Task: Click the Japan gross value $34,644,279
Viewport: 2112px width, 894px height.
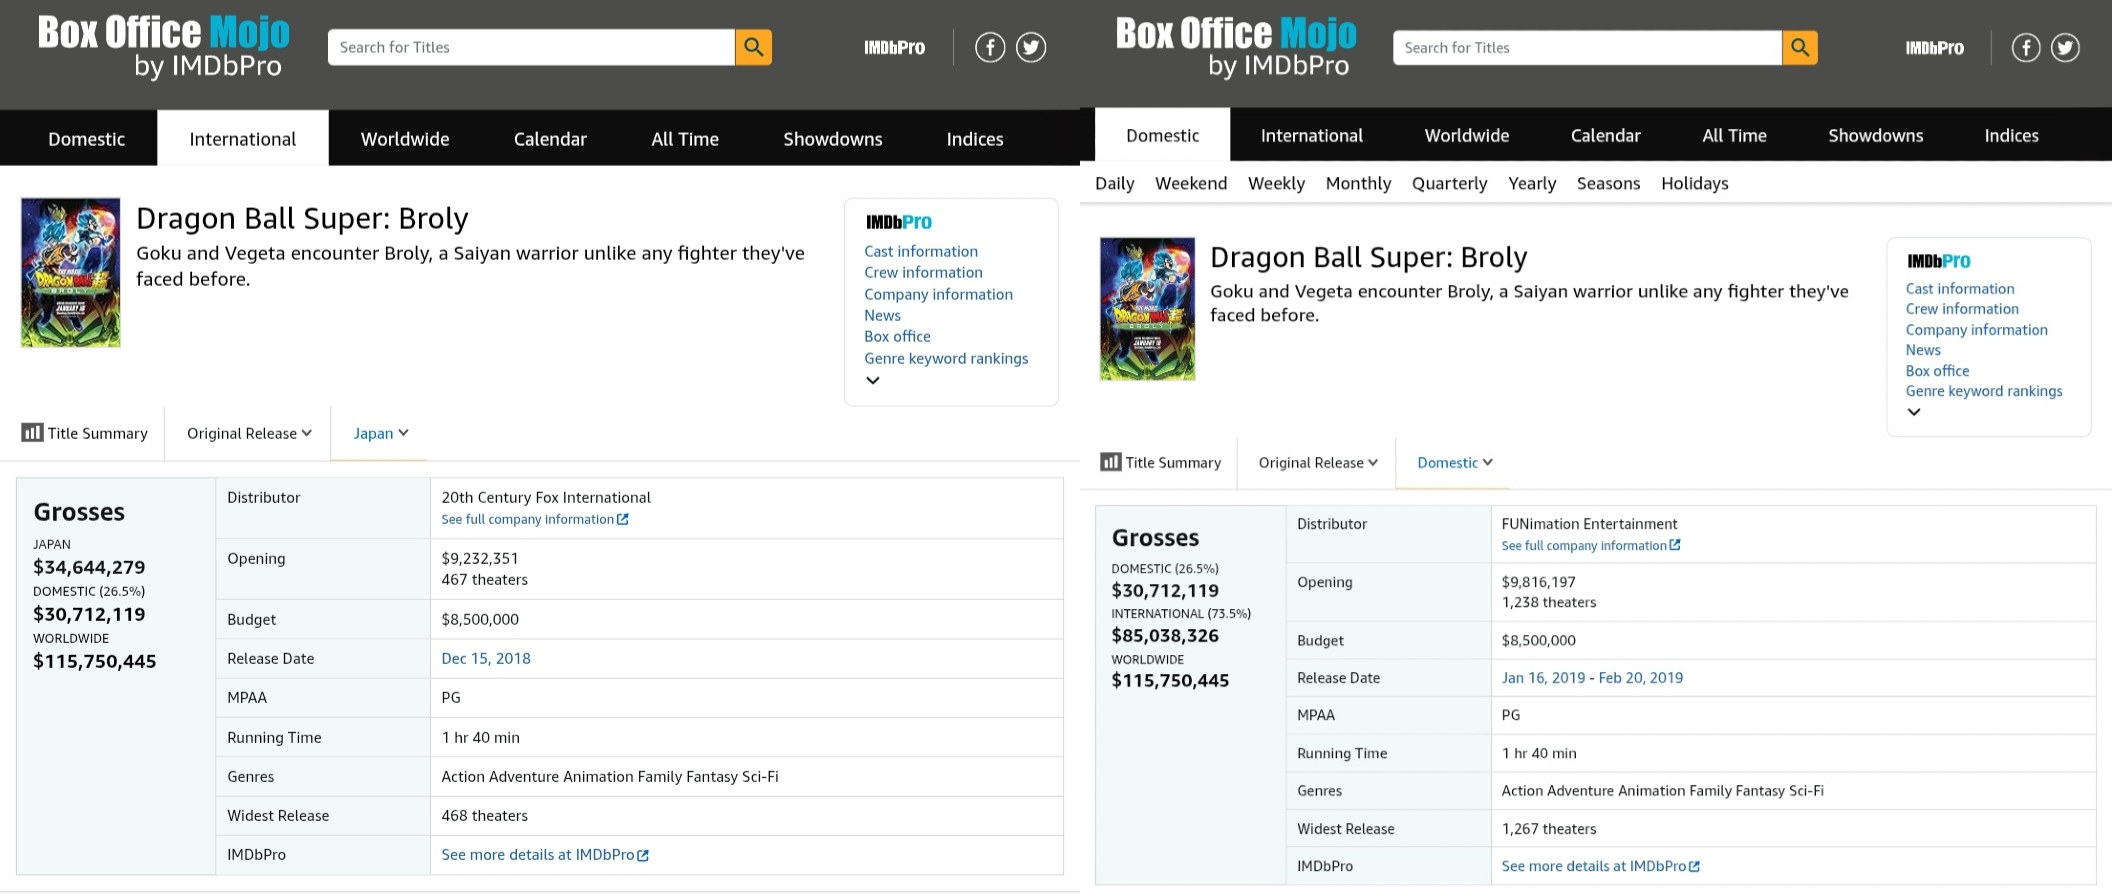Action: click(x=89, y=567)
